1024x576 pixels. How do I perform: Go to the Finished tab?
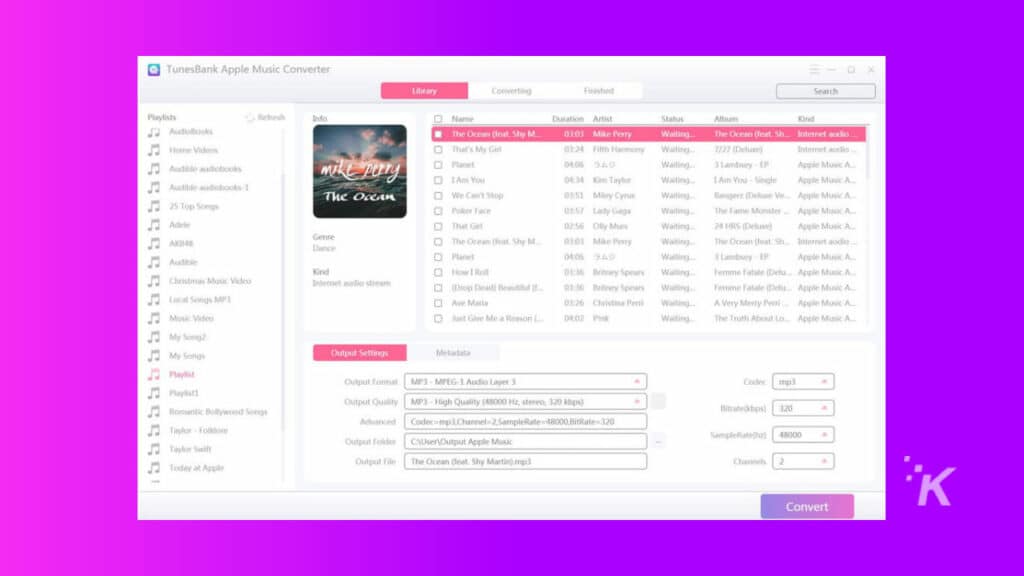(598, 91)
